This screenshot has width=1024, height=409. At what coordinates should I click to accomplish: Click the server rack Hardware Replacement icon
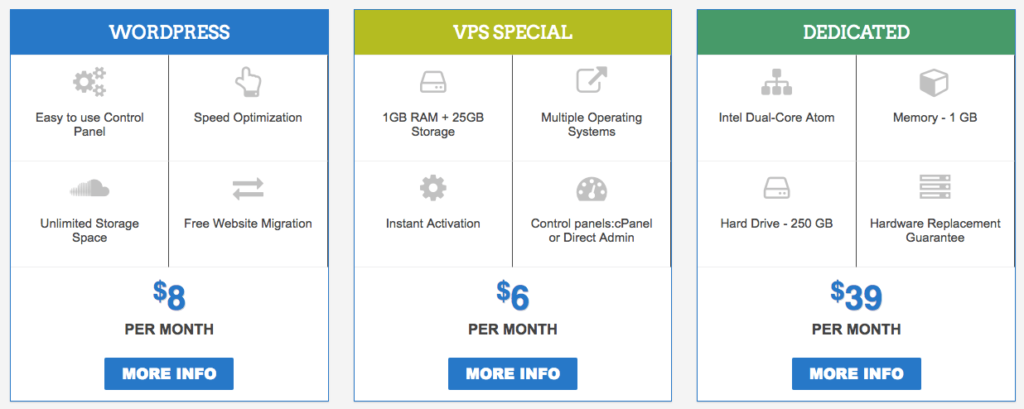[935, 187]
